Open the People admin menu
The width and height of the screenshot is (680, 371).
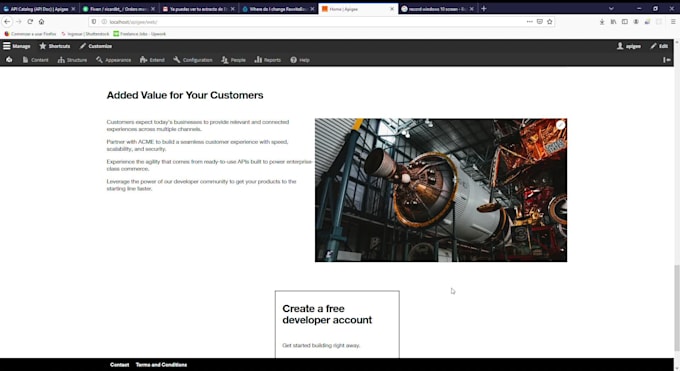click(x=233, y=60)
